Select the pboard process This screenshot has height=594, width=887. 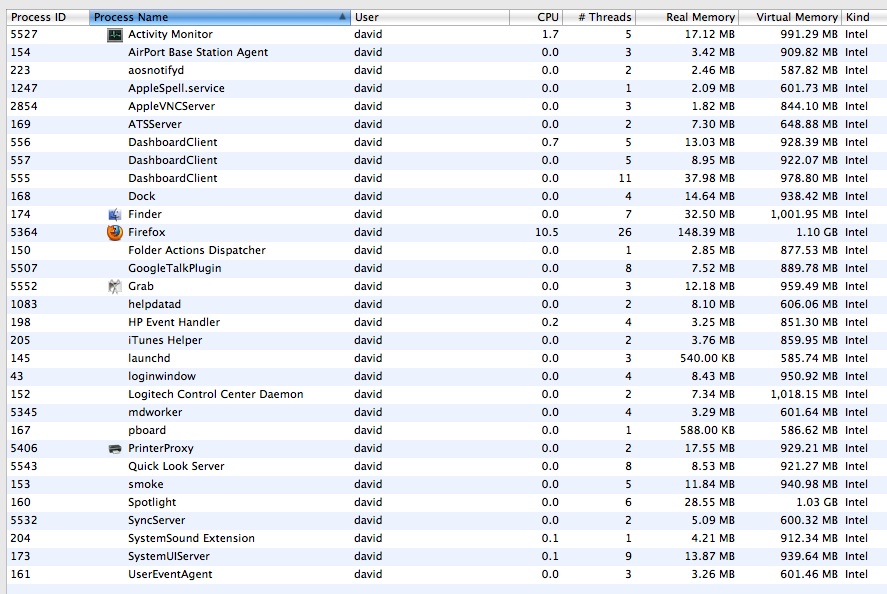147,431
